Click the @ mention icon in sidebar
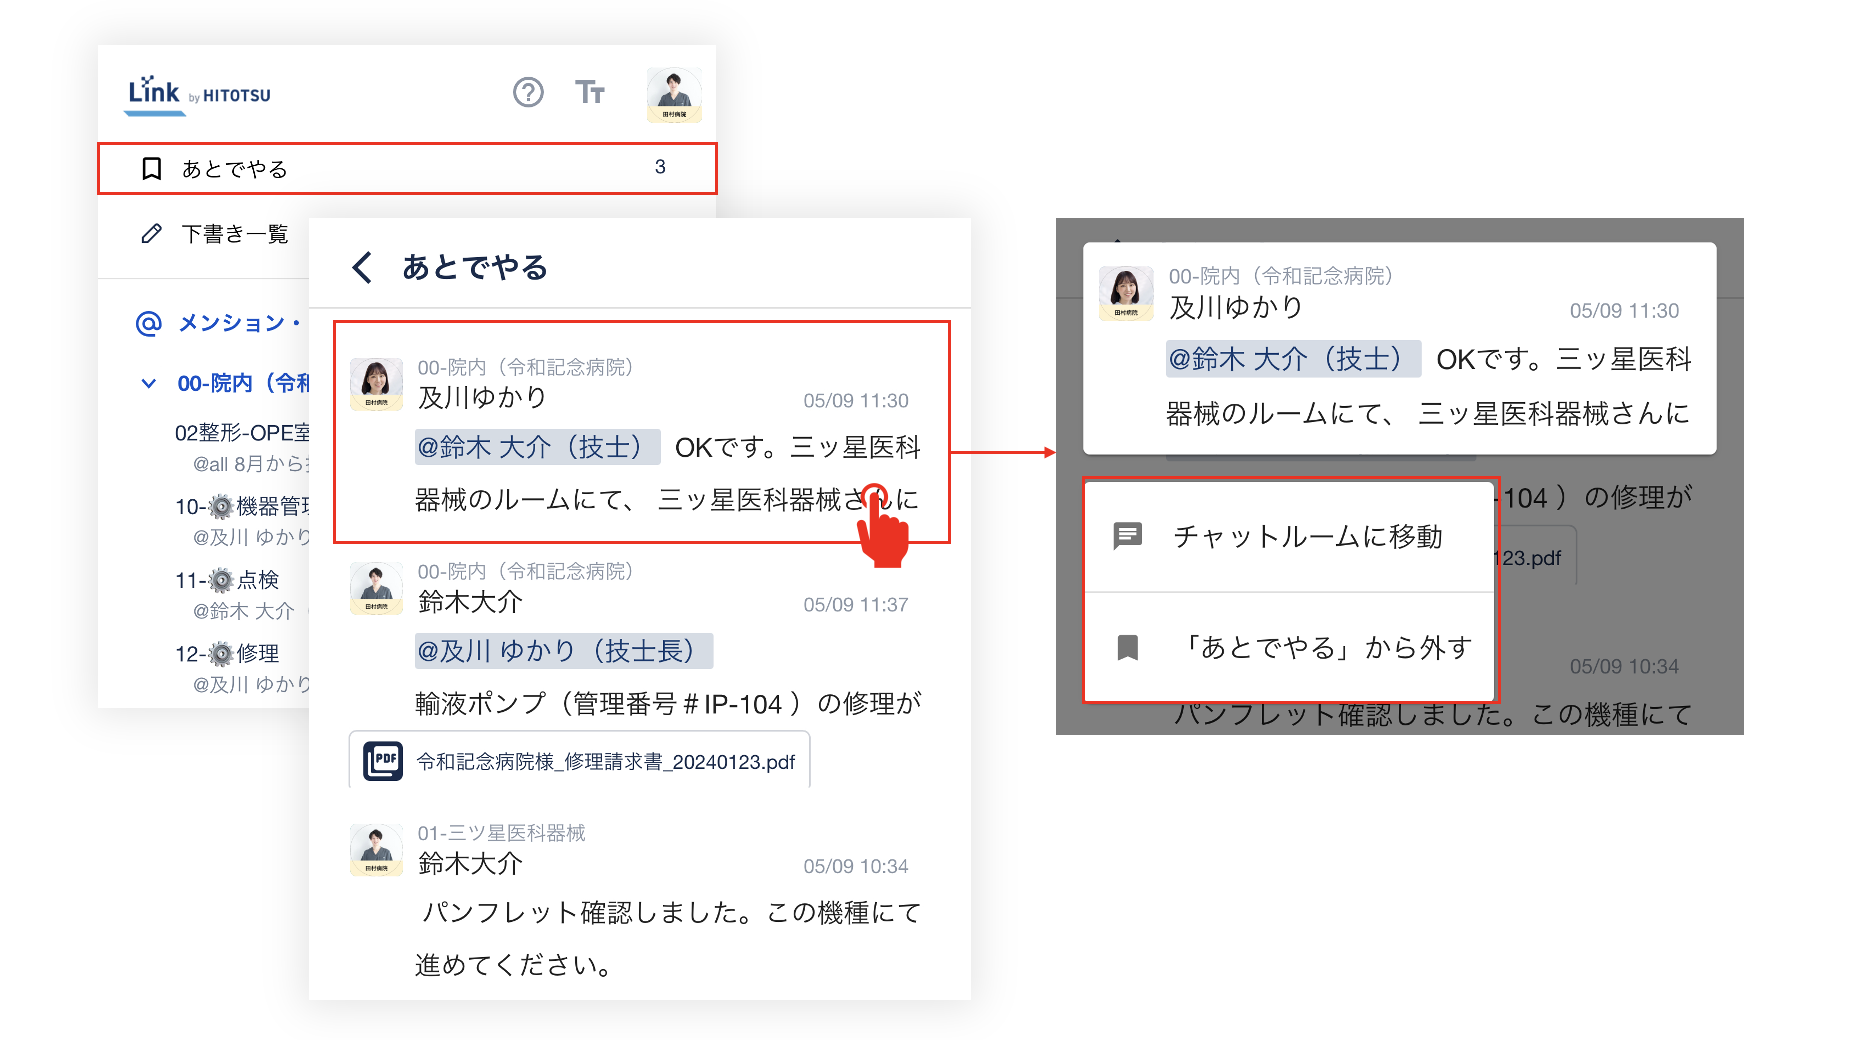The height and width of the screenshot is (1040, 1862). pos(149,323)
